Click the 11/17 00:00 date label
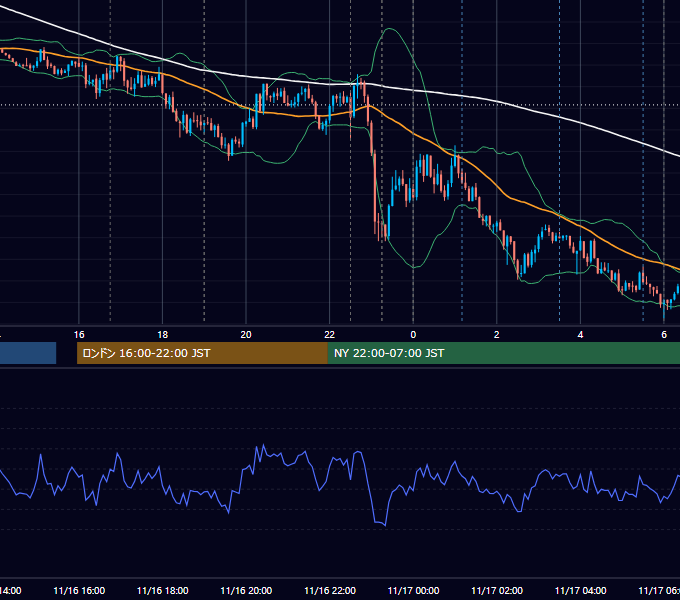The height and width of the screenshot is (600, 680). click(413, 590)
